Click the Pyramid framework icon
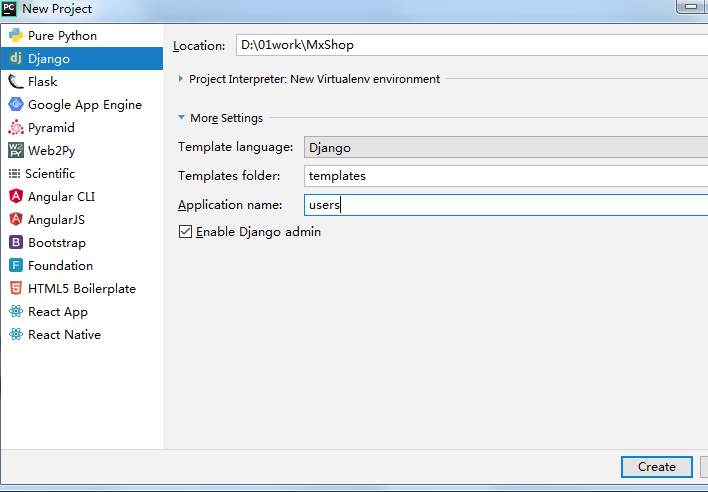 point(16,128)
